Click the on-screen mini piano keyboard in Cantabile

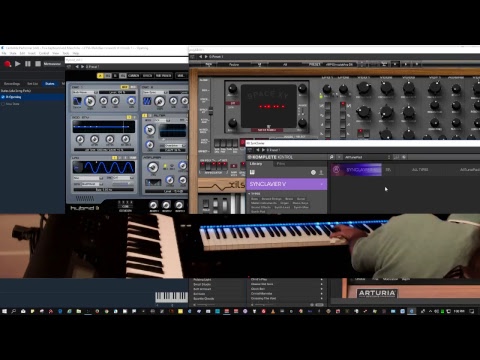click(x=171, y=296)
